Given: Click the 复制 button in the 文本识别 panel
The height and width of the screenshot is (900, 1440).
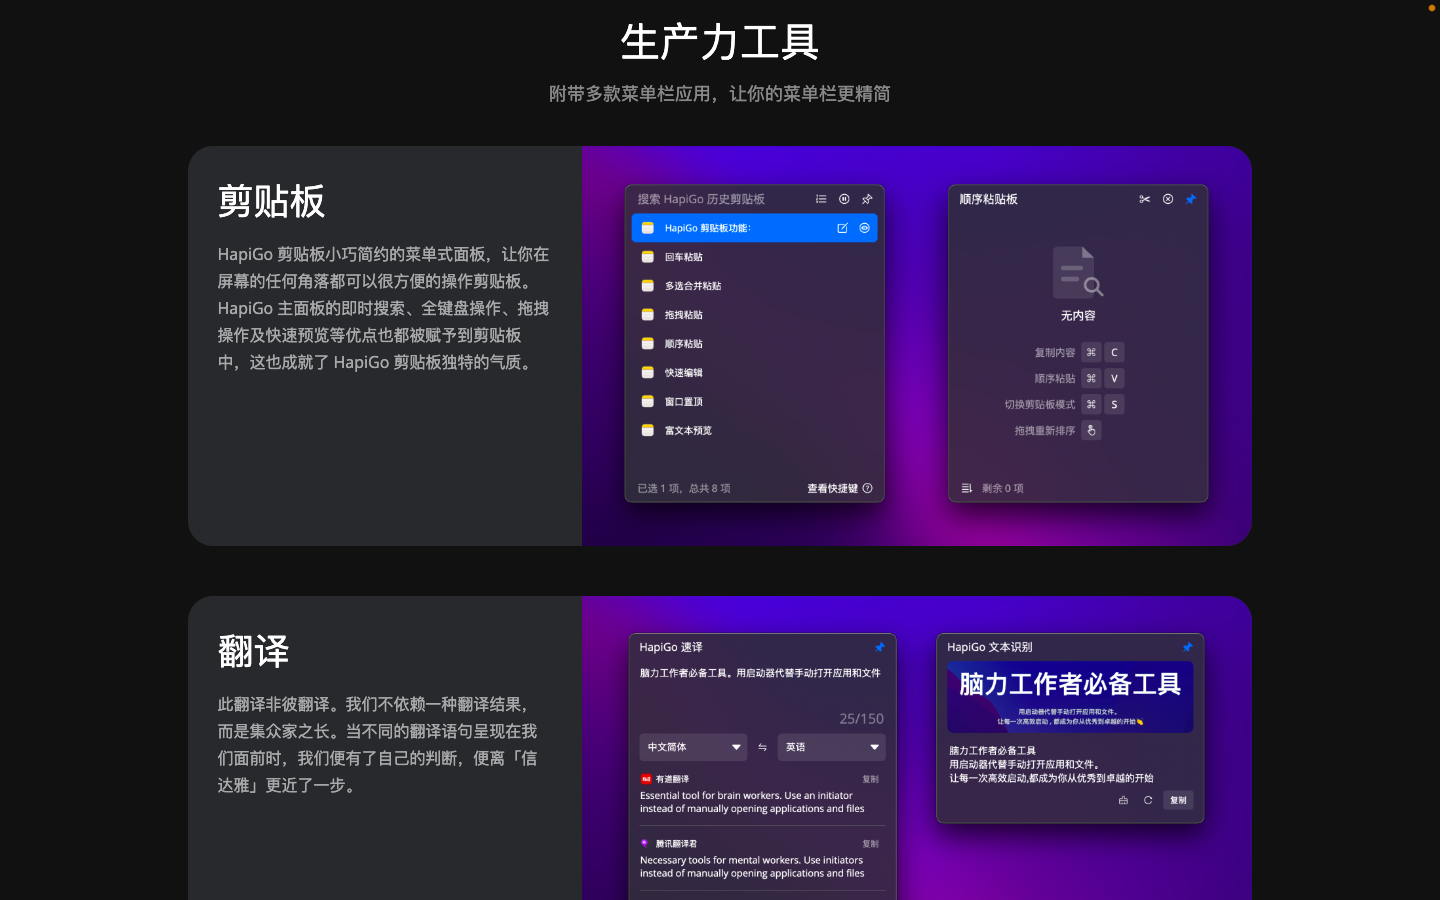Looking at the screenshot, I should 1179,800.
